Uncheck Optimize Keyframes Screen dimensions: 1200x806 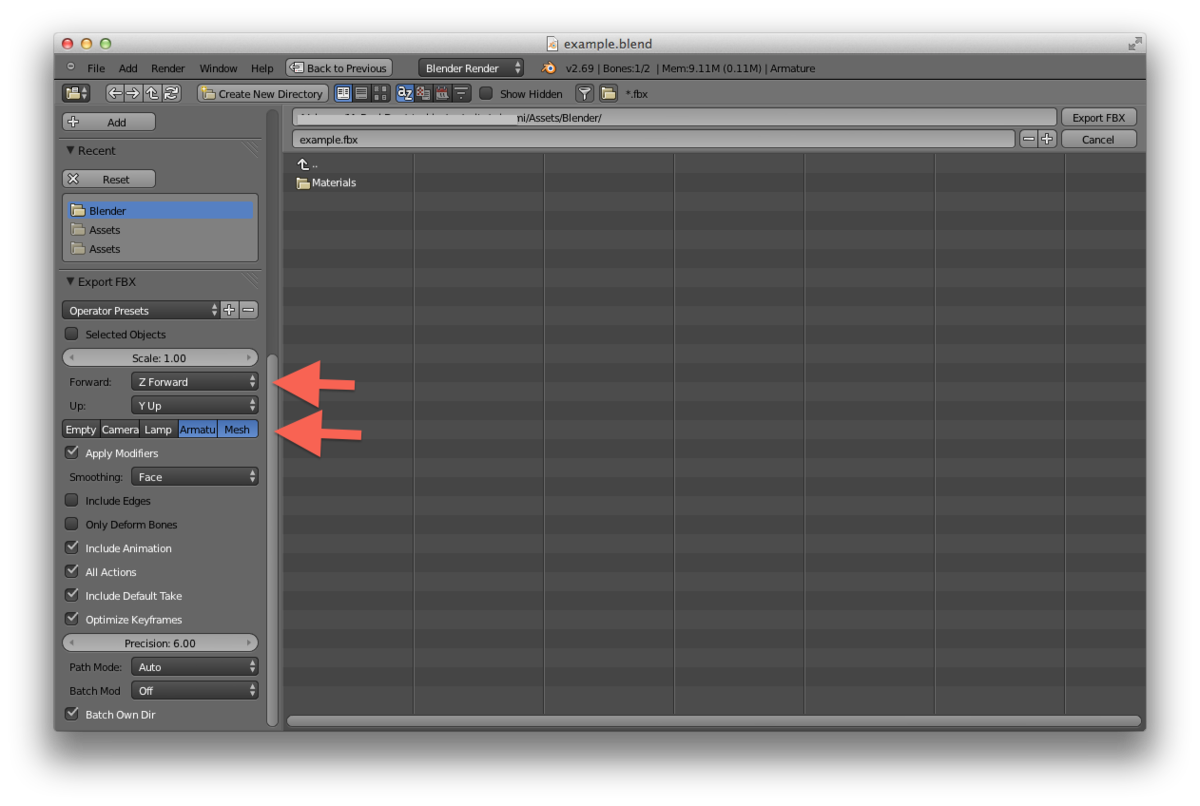pyautogui.click(x=71, y=619)
